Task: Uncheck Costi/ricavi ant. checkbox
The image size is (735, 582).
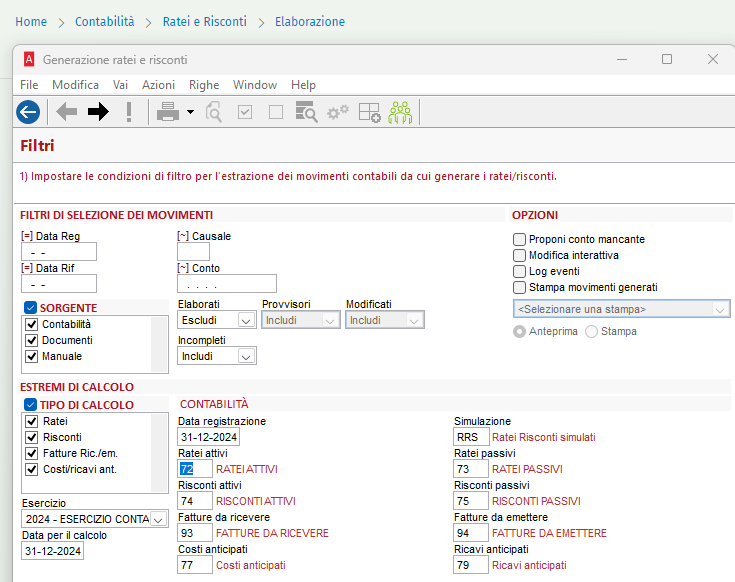Action: point(31,469)
